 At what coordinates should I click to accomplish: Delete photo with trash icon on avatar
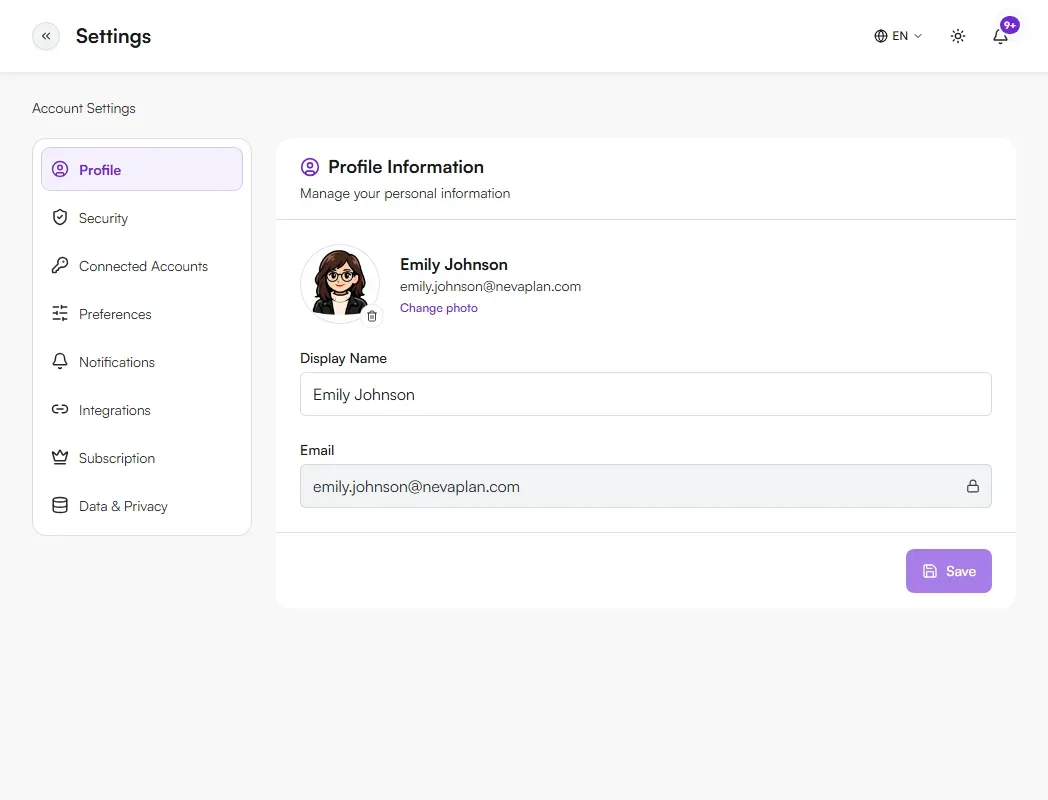click(x=372, y=316)
